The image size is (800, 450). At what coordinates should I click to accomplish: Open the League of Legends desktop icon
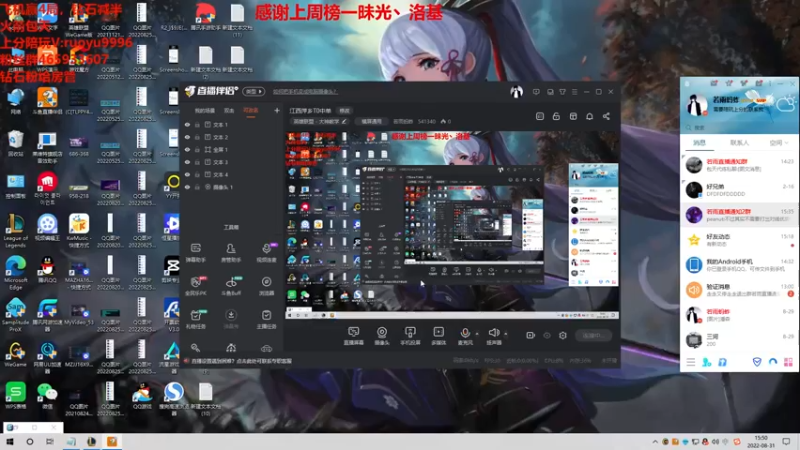pyautogui.click(x=15, y=230)
